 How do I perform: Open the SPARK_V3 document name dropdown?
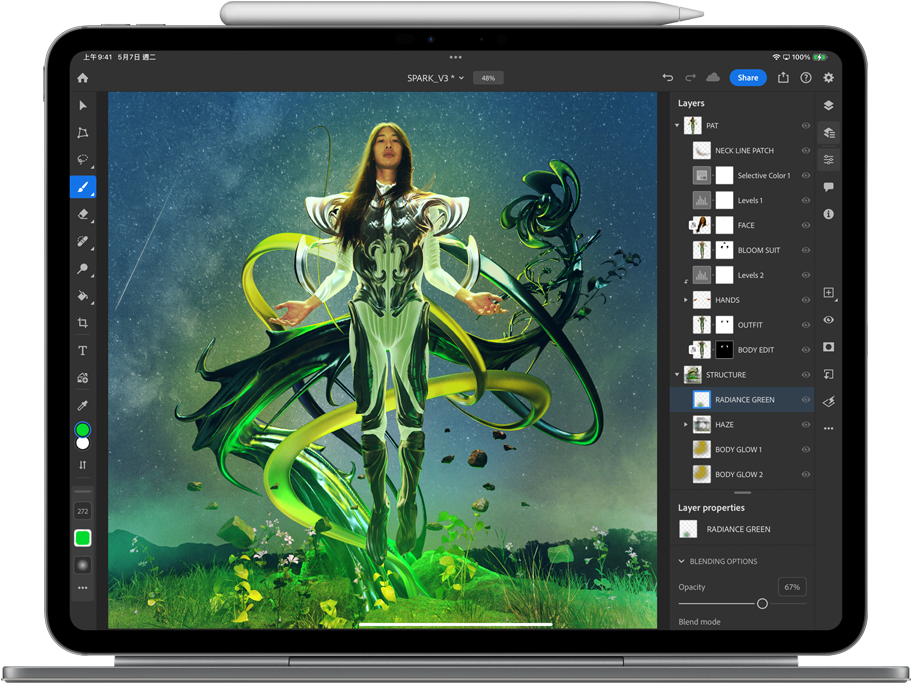pyautogui.click(x=436, y=78)
